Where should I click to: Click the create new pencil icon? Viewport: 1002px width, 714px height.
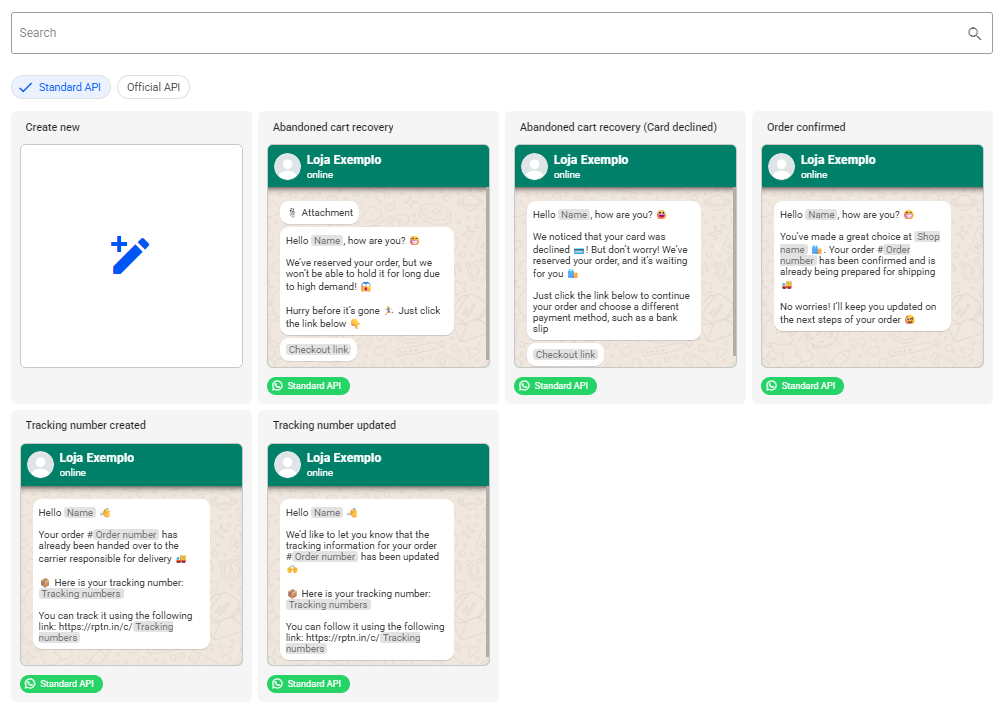(x=131, y=256)
